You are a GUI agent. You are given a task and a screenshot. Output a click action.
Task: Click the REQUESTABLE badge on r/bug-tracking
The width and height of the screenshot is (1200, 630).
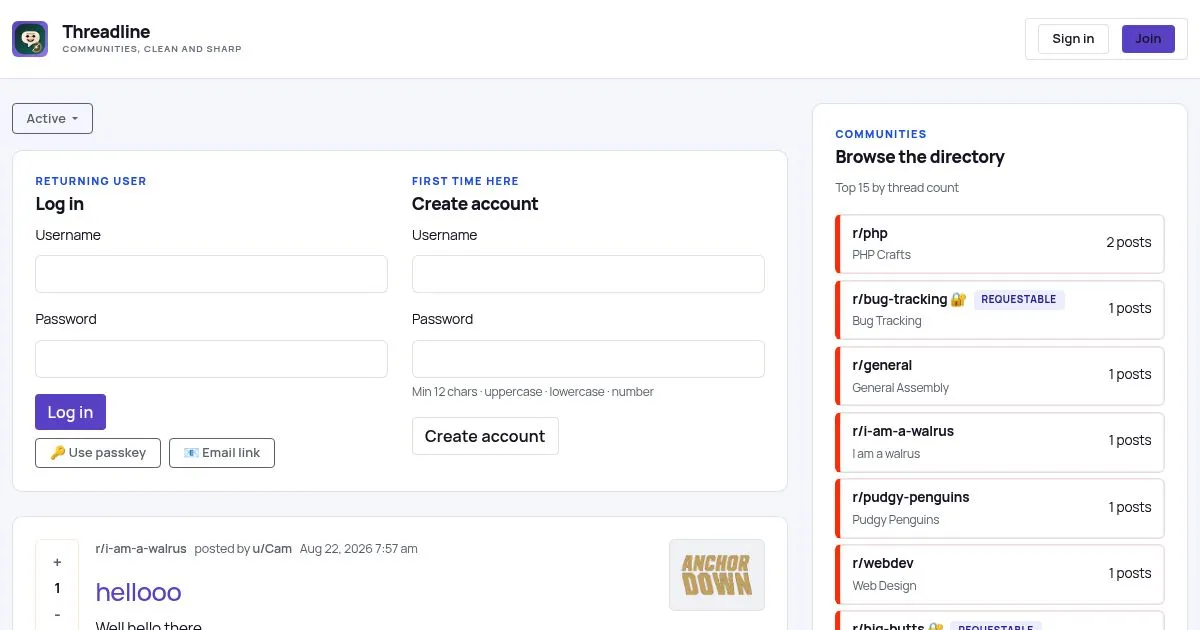[x=1019, y=299]
